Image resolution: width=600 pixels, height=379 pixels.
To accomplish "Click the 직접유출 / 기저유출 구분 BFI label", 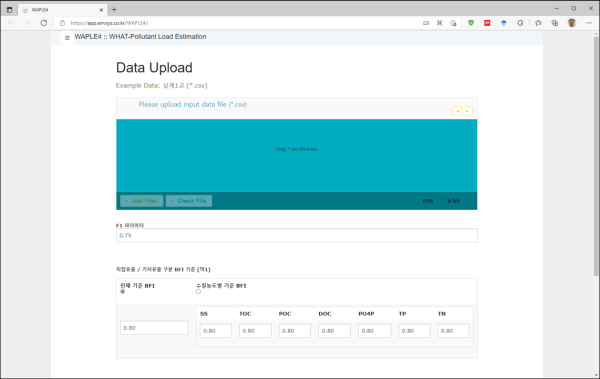I will (163, 270).
